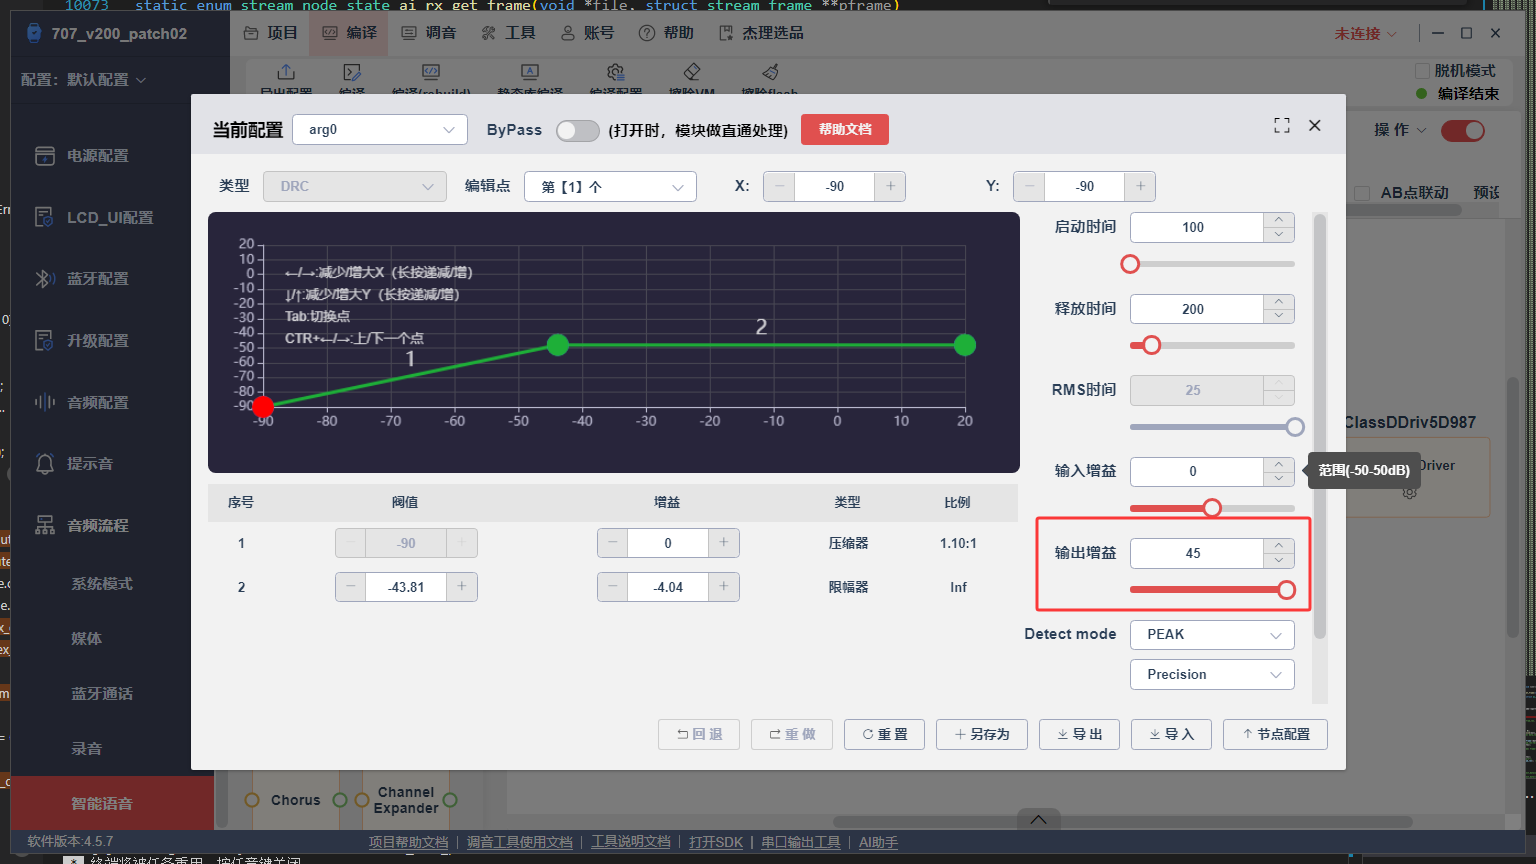1536x864 pixels.
Task: Toggle the red 操作 switch
Action: point(1463,130)
